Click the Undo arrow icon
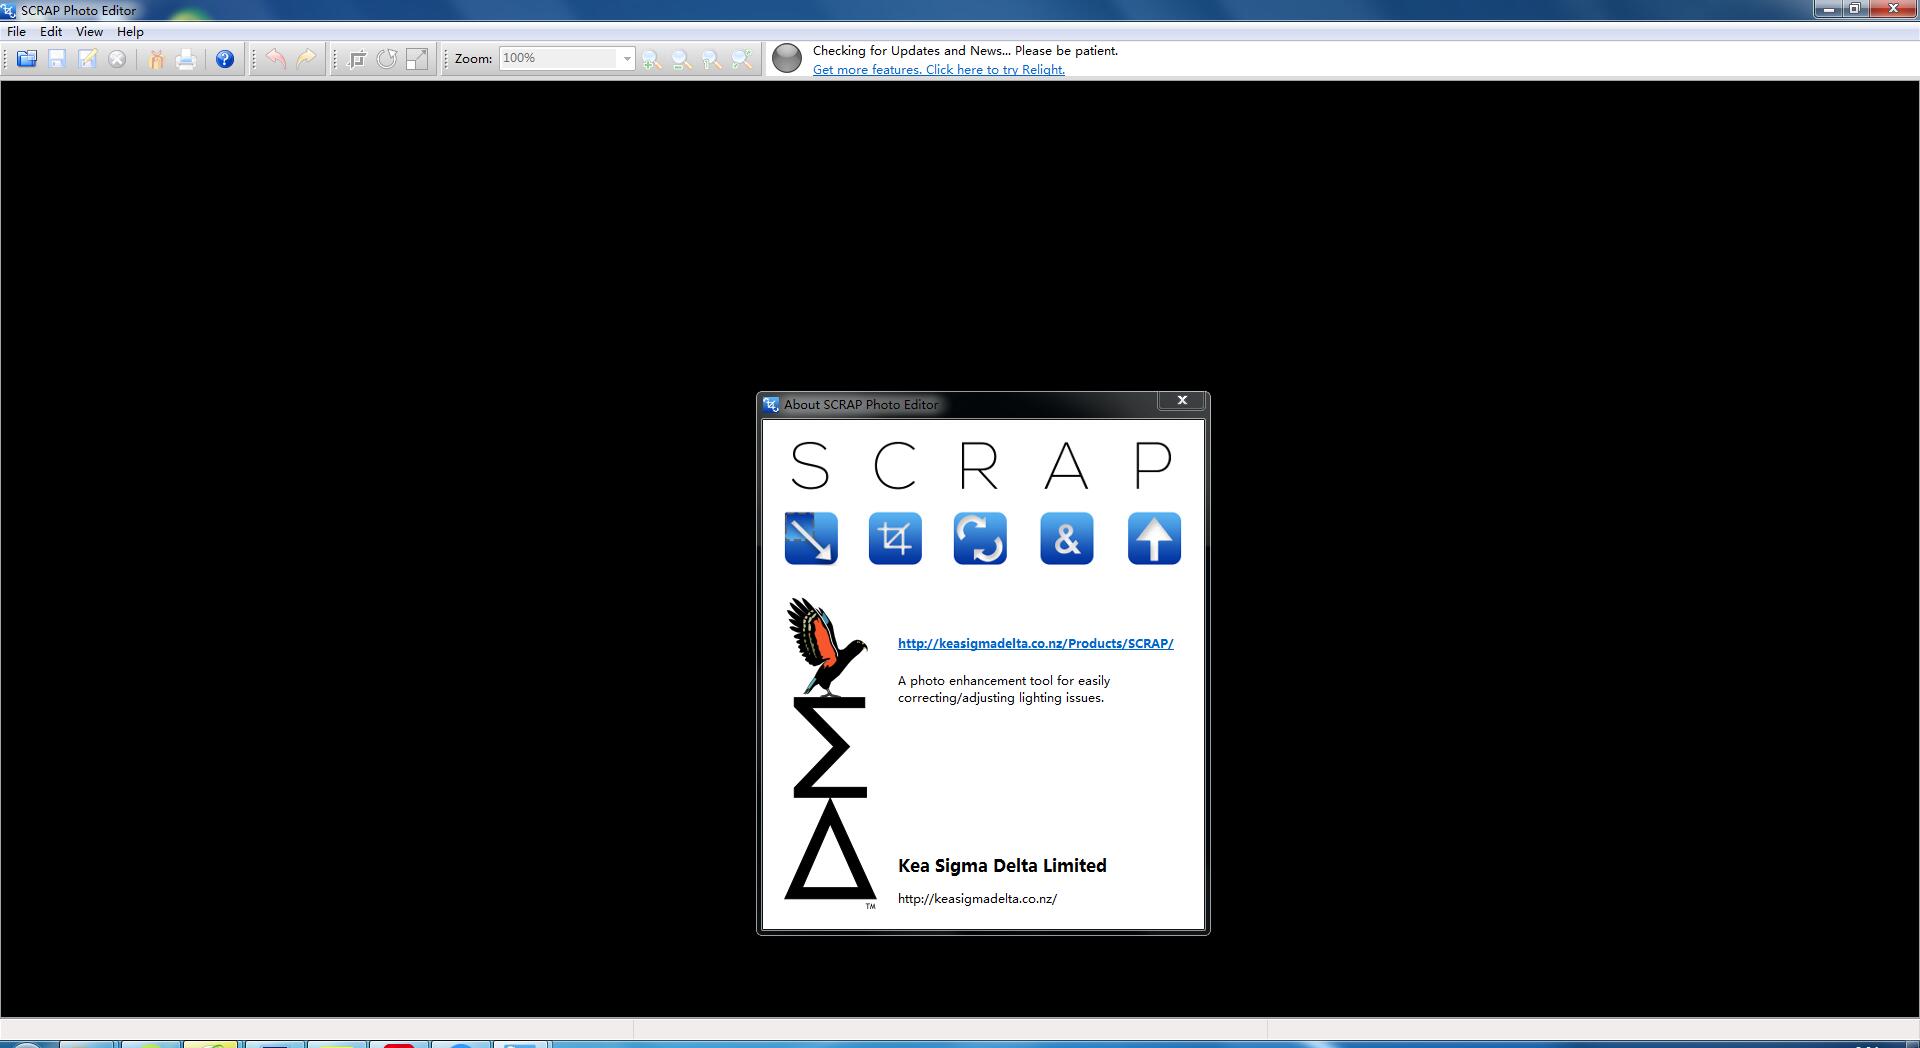1920x1048 pixels. coord(276,59)
